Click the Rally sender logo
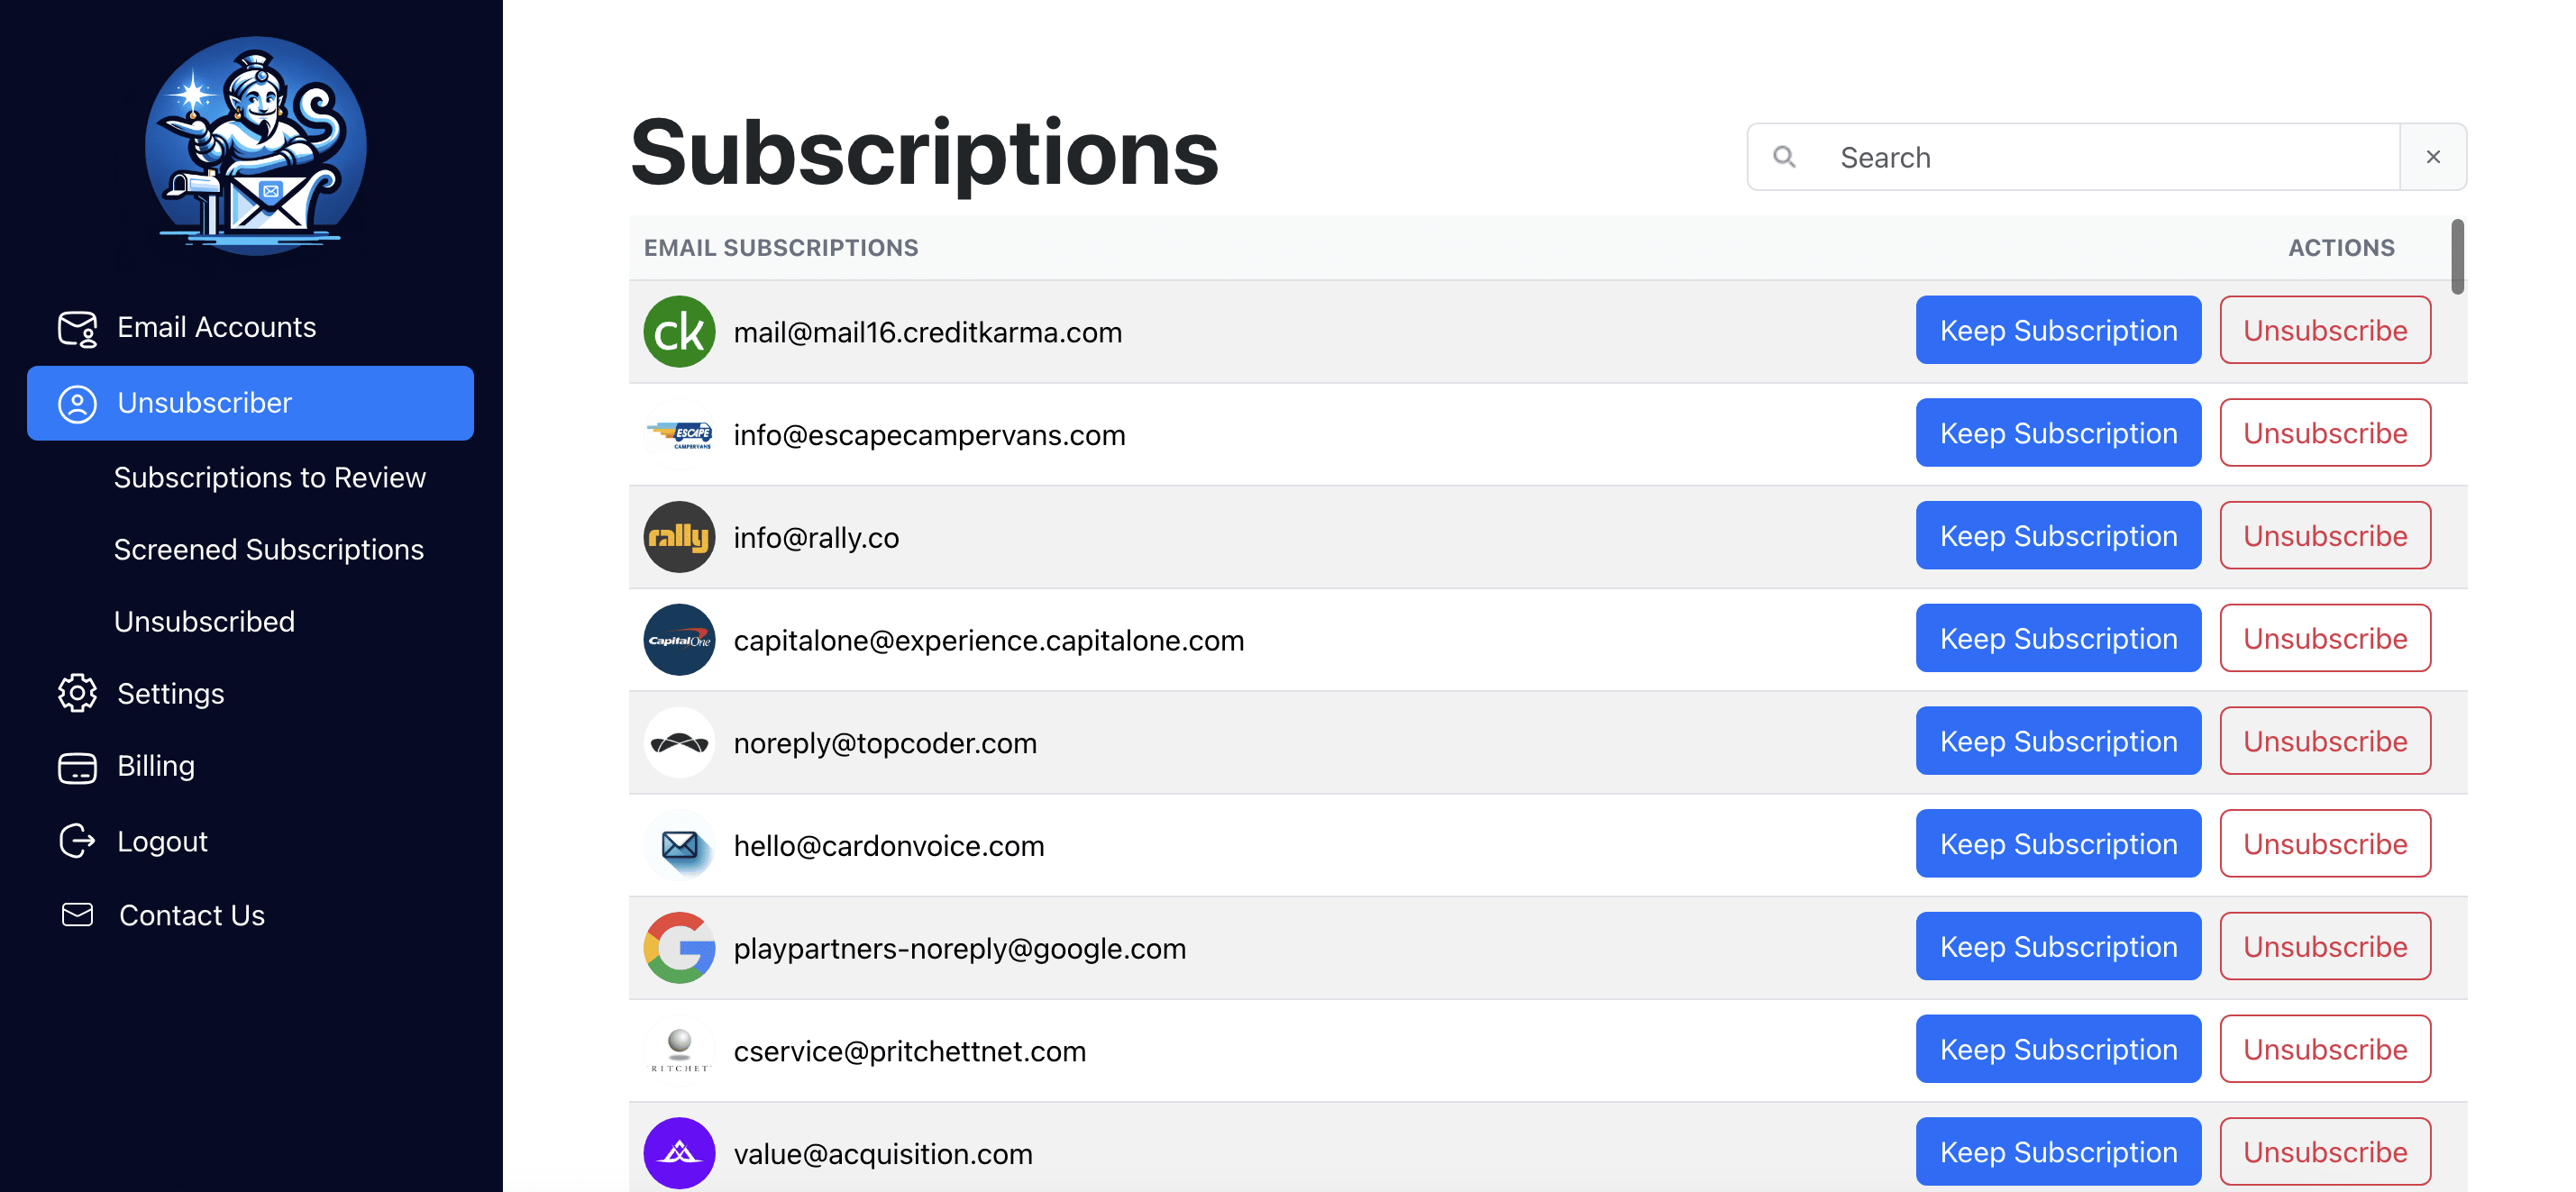The image size is (2576, 1192). (x=679, y=537)
